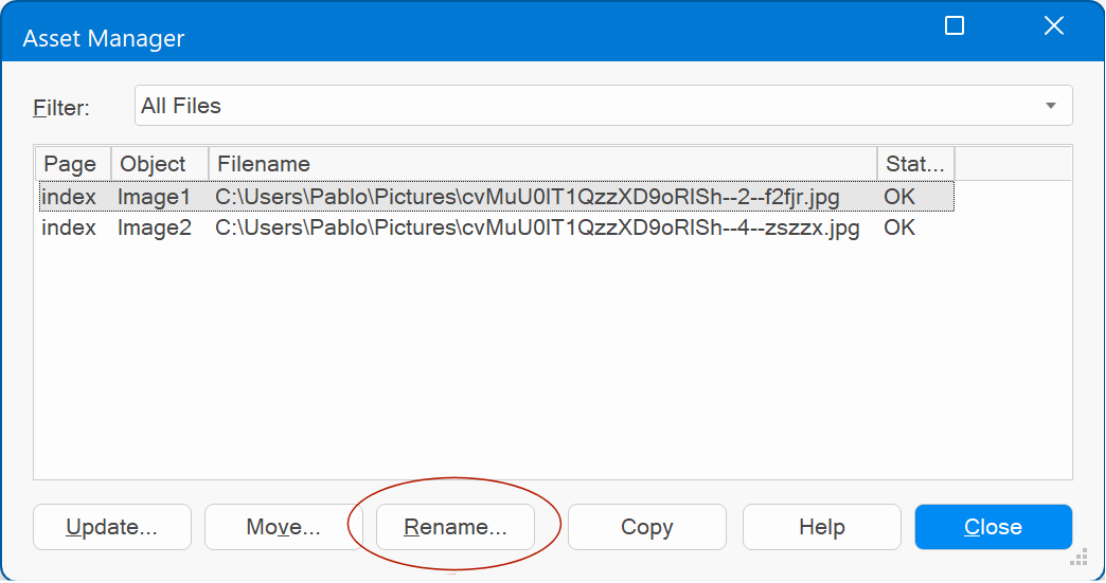This screenshot has width=1106, height=583.
Task: Select the Image2 object cell
Action: pyautogui.click(x=153, y=228)
